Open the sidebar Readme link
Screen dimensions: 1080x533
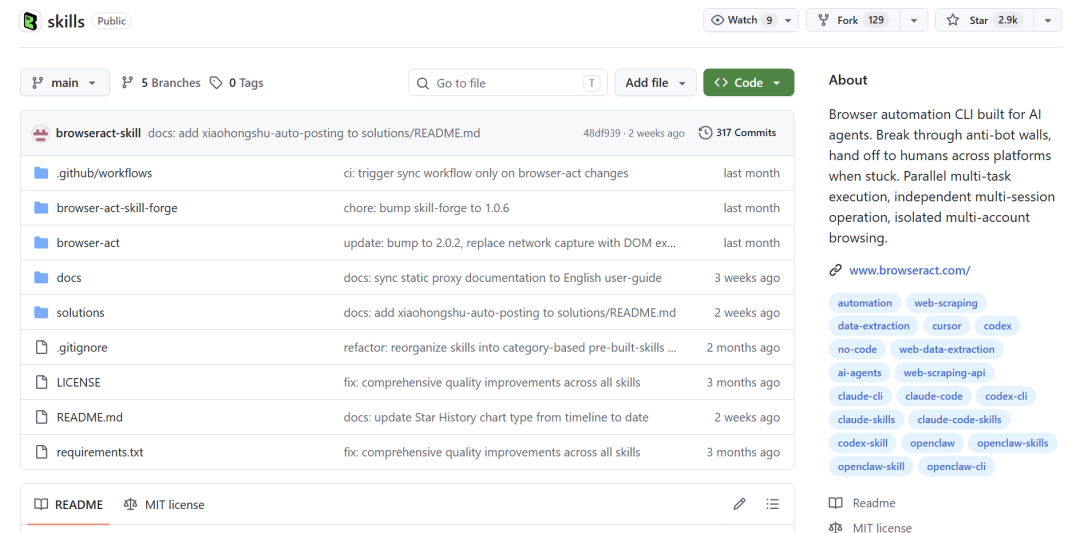click(x=873, y=503)
